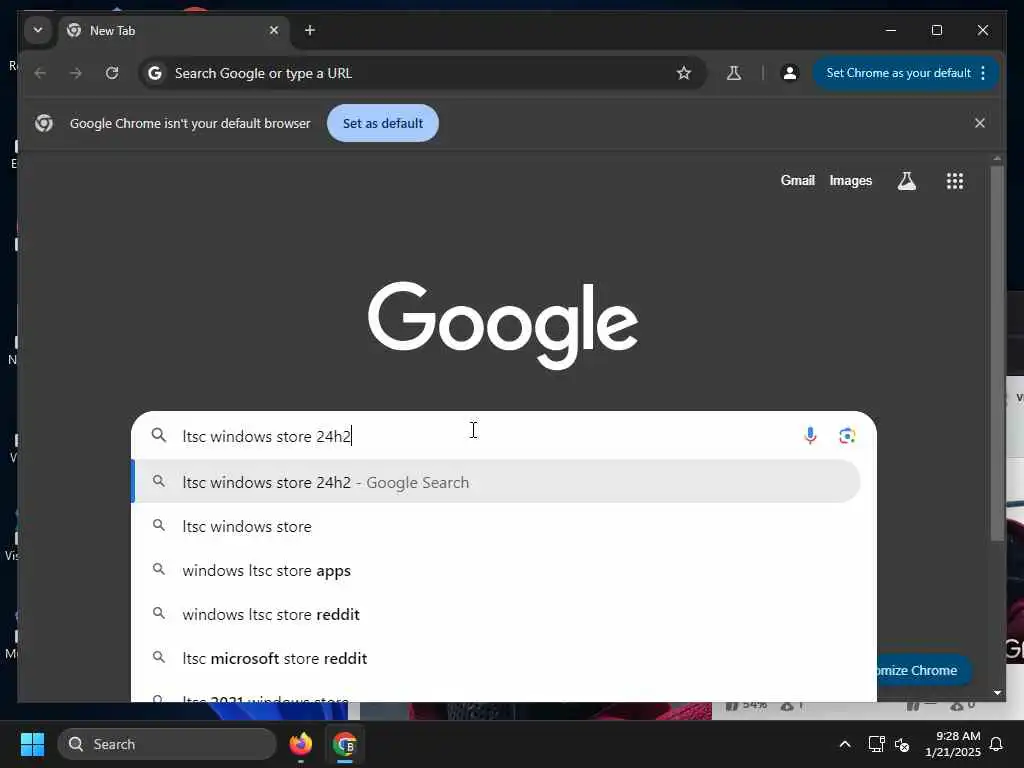The image size is (1024, 768).
Task: Open Firefox from the taskbar
Action: click(x=301, y=744)
